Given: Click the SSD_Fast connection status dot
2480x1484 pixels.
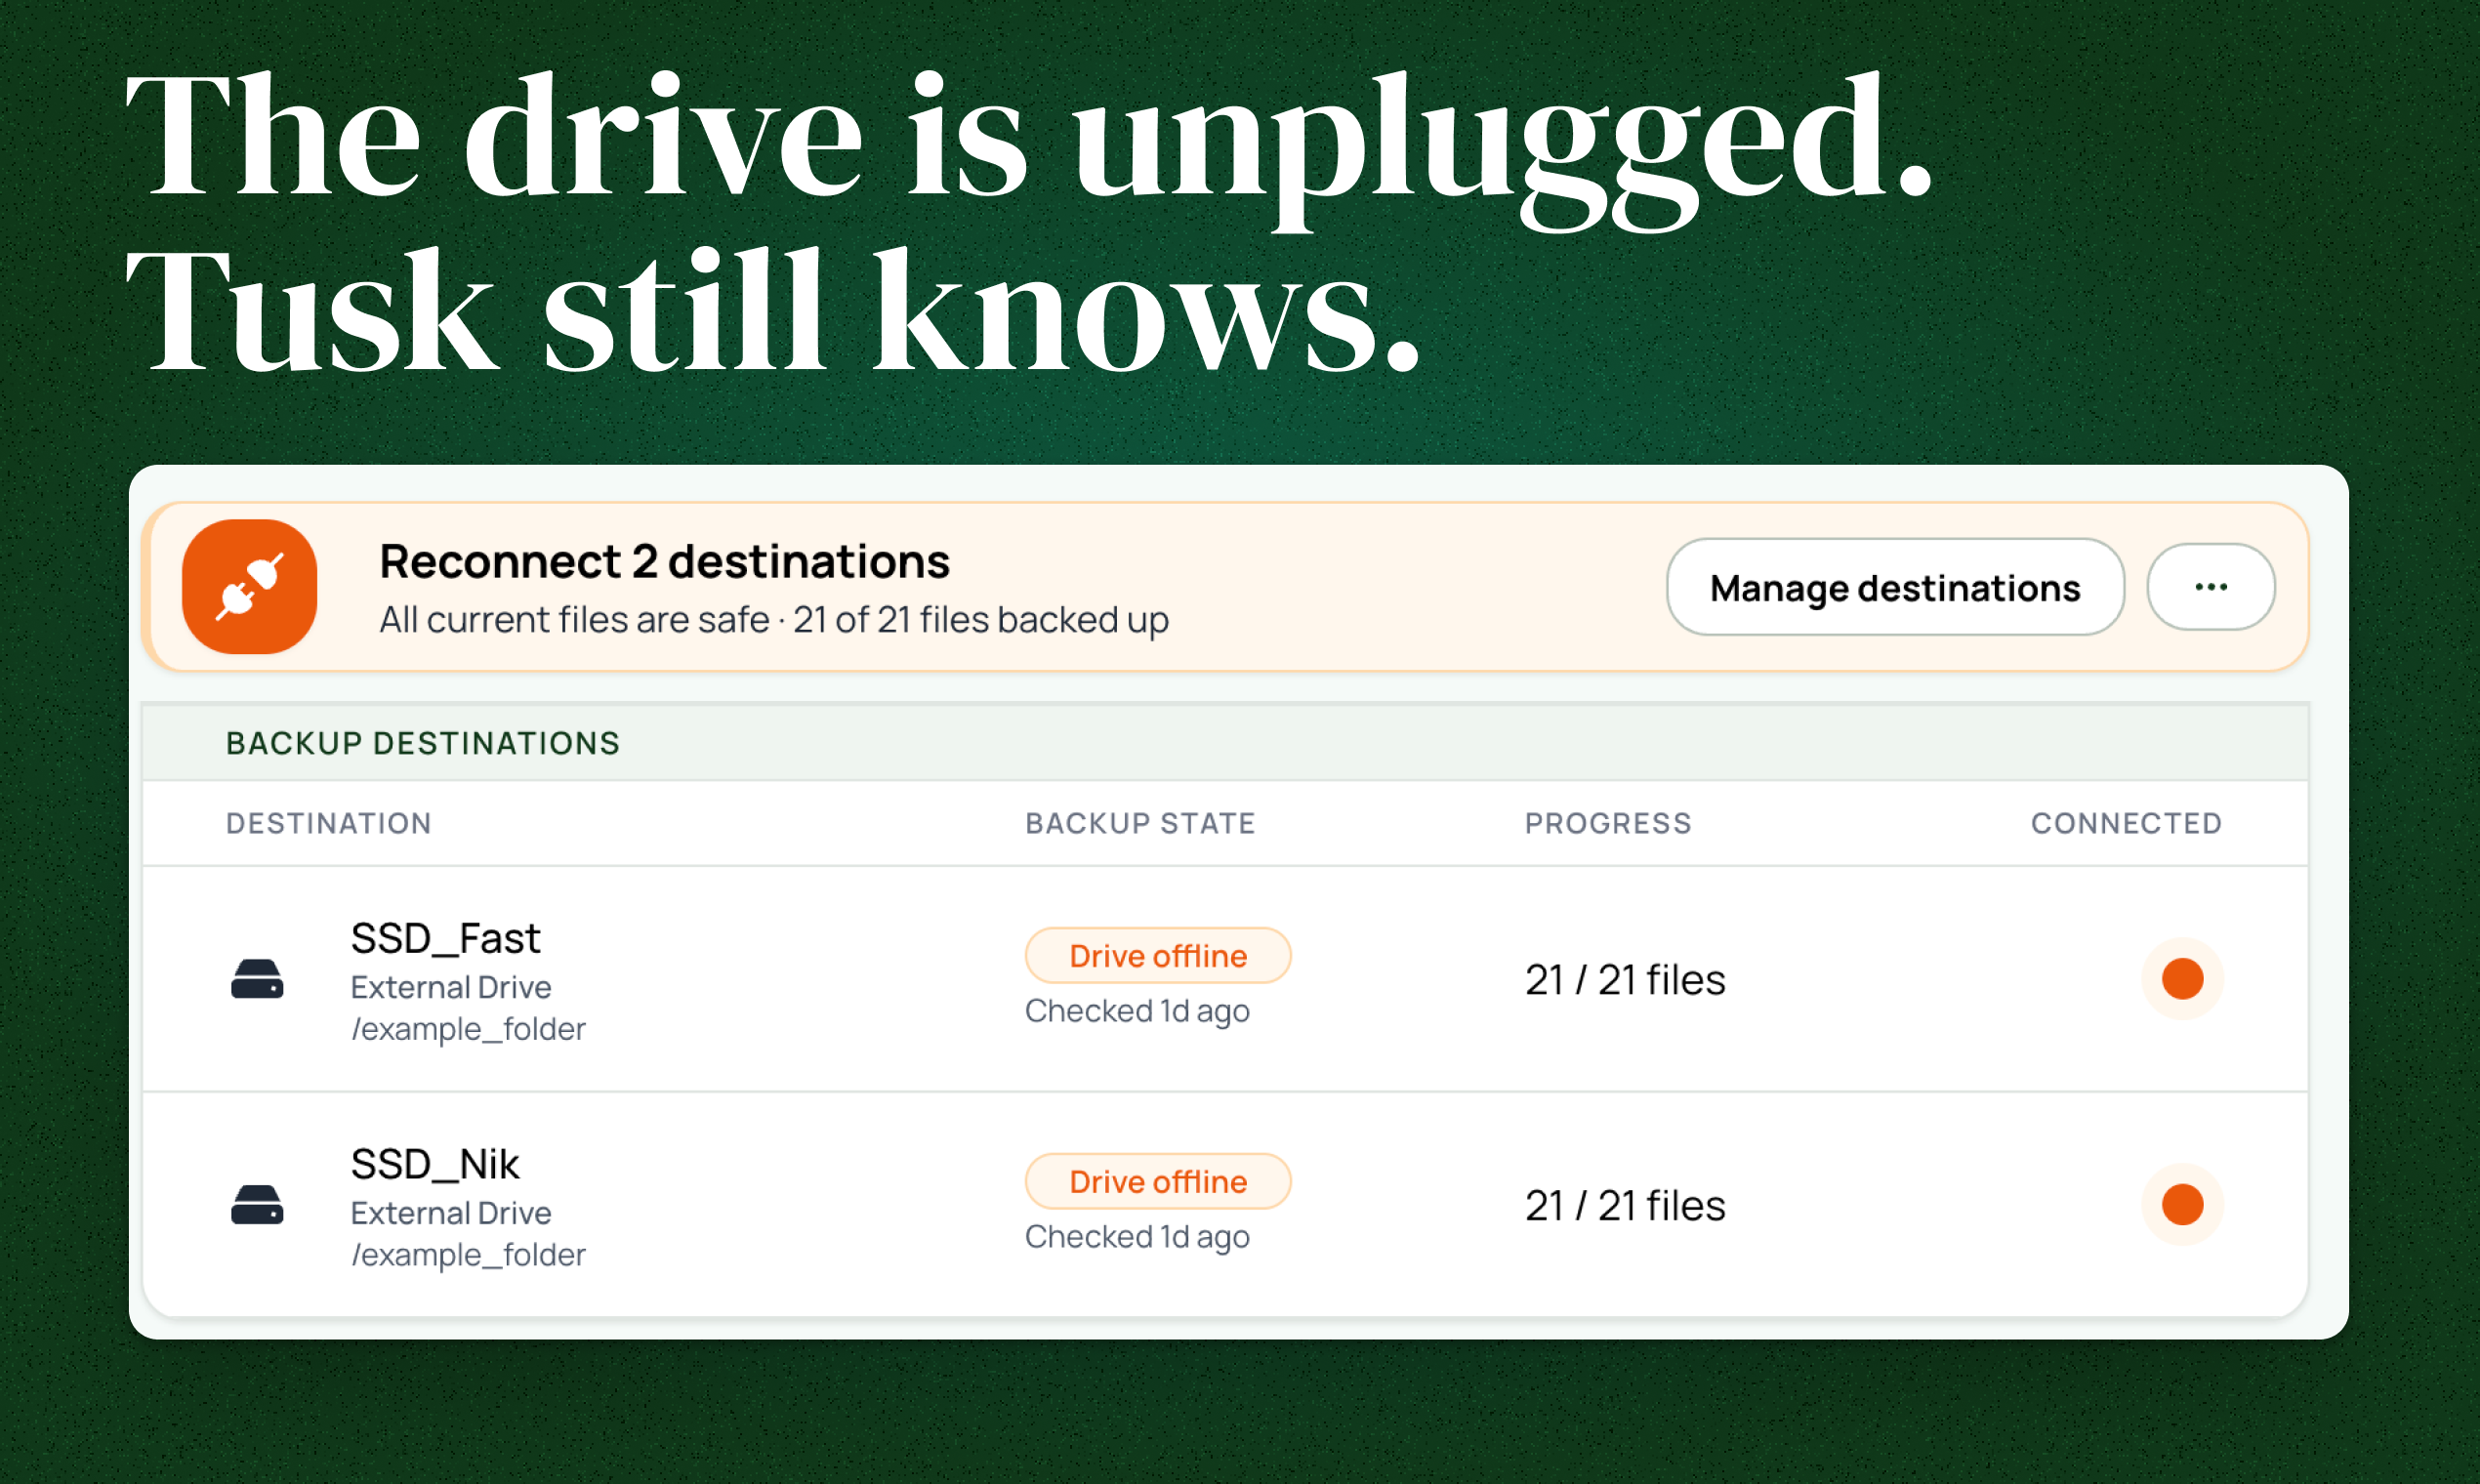Looking at the screenshot, I should [x=2182, y=979].
